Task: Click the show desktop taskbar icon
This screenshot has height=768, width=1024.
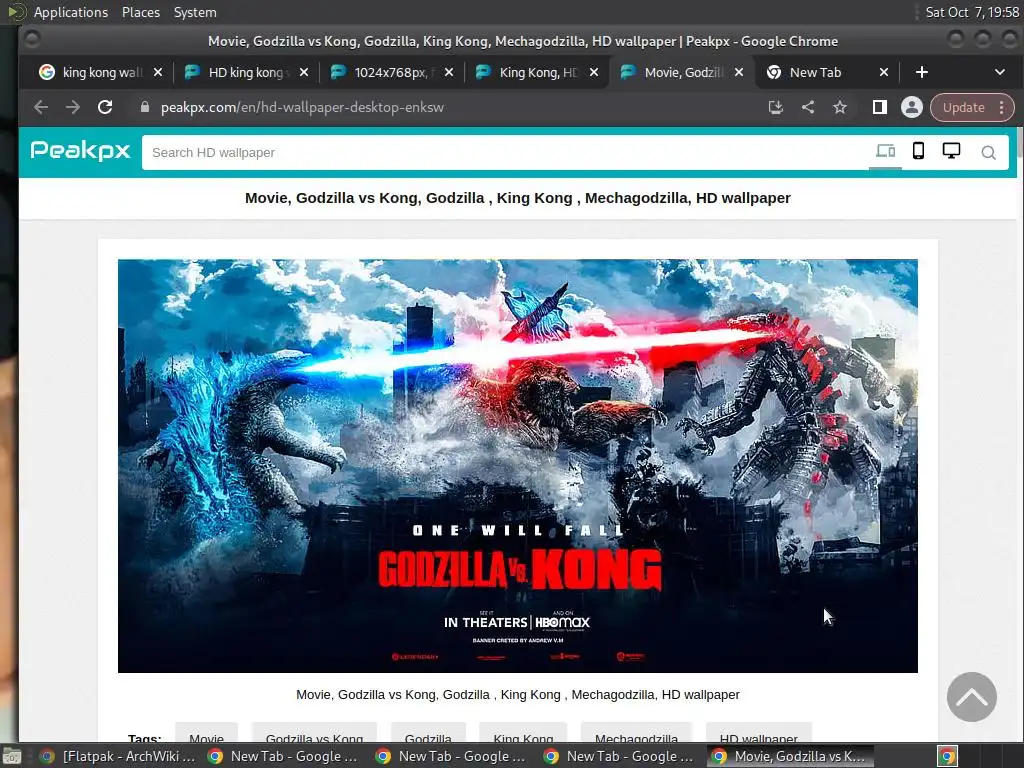Action: [12, 756]
